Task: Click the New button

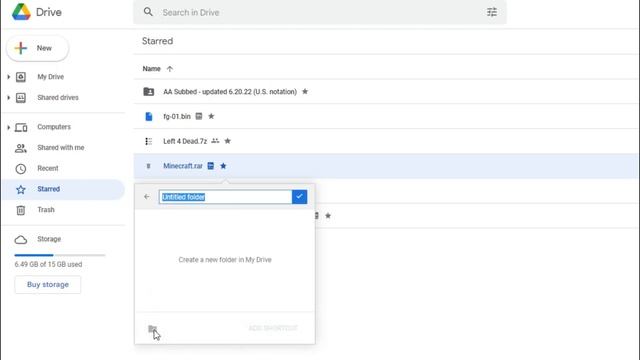Action: click(x=38, y=48)
